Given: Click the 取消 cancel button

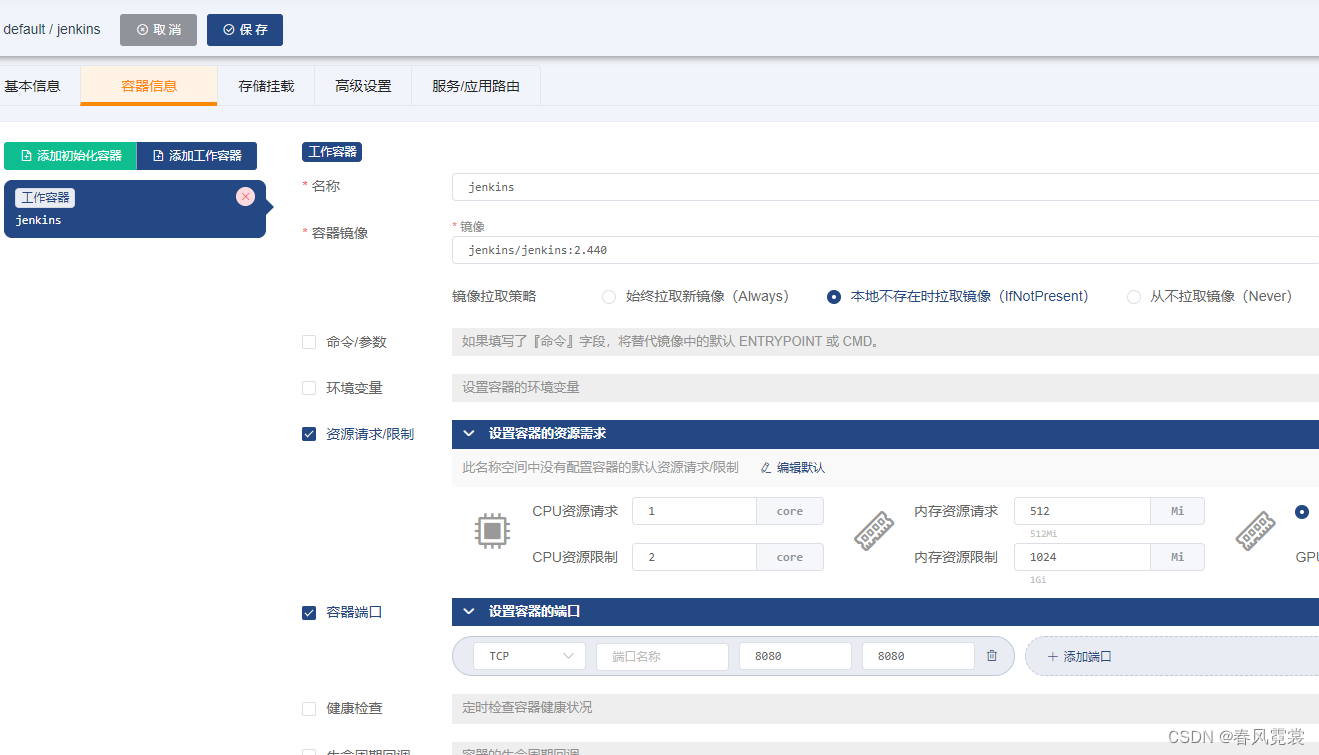Looking at the screenshot, I should 158,30.
